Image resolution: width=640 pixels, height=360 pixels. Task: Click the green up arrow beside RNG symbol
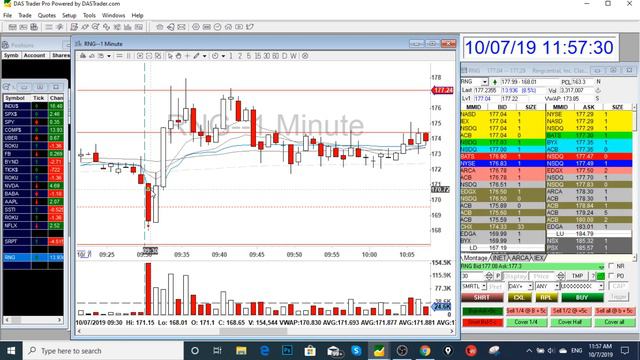click(x=495, y=82)
